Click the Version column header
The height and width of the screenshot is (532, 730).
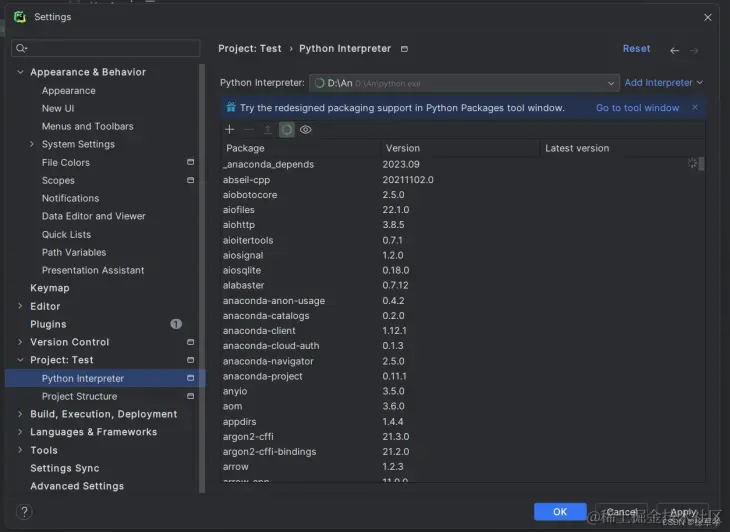tap(460, 148)
